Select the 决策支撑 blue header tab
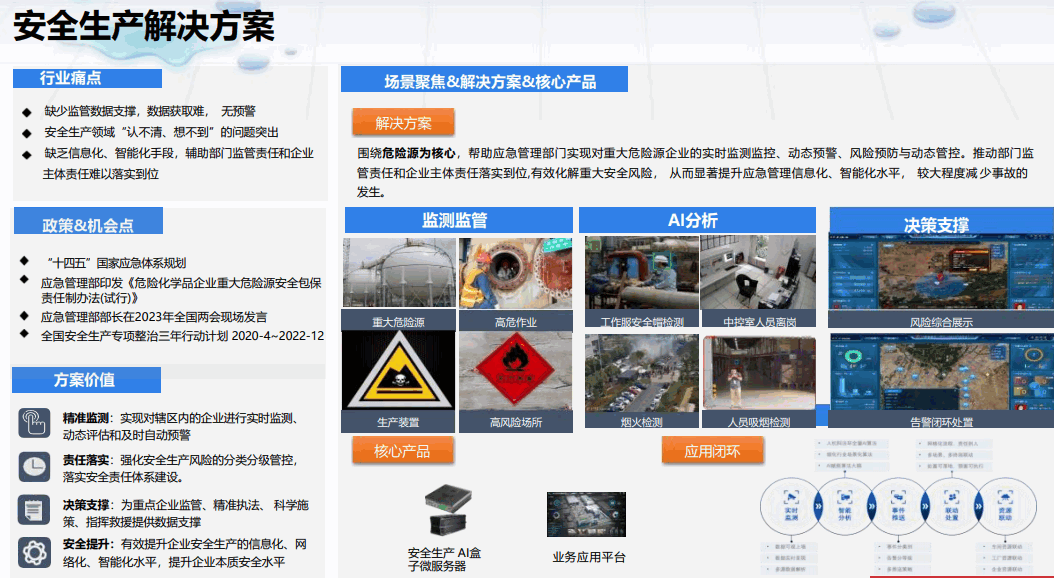The width and height of the screenshot is (1054, 578). pos(936,224)
